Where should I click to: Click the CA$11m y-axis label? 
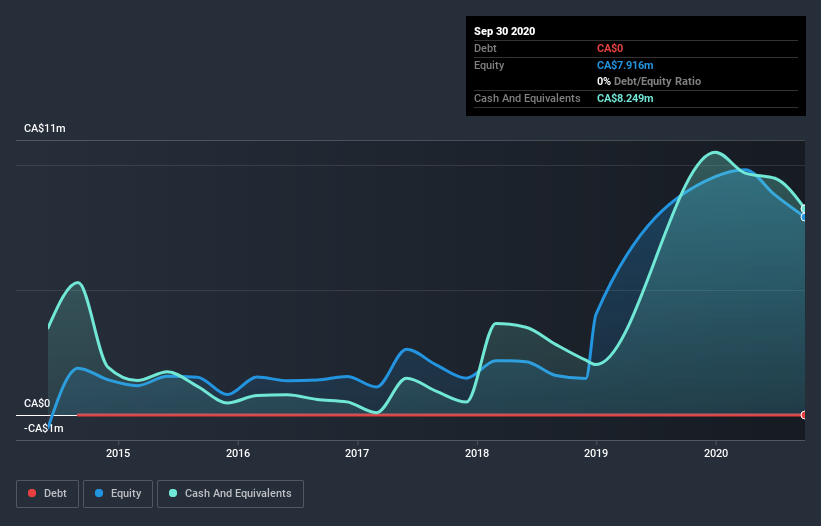[45, 128]
